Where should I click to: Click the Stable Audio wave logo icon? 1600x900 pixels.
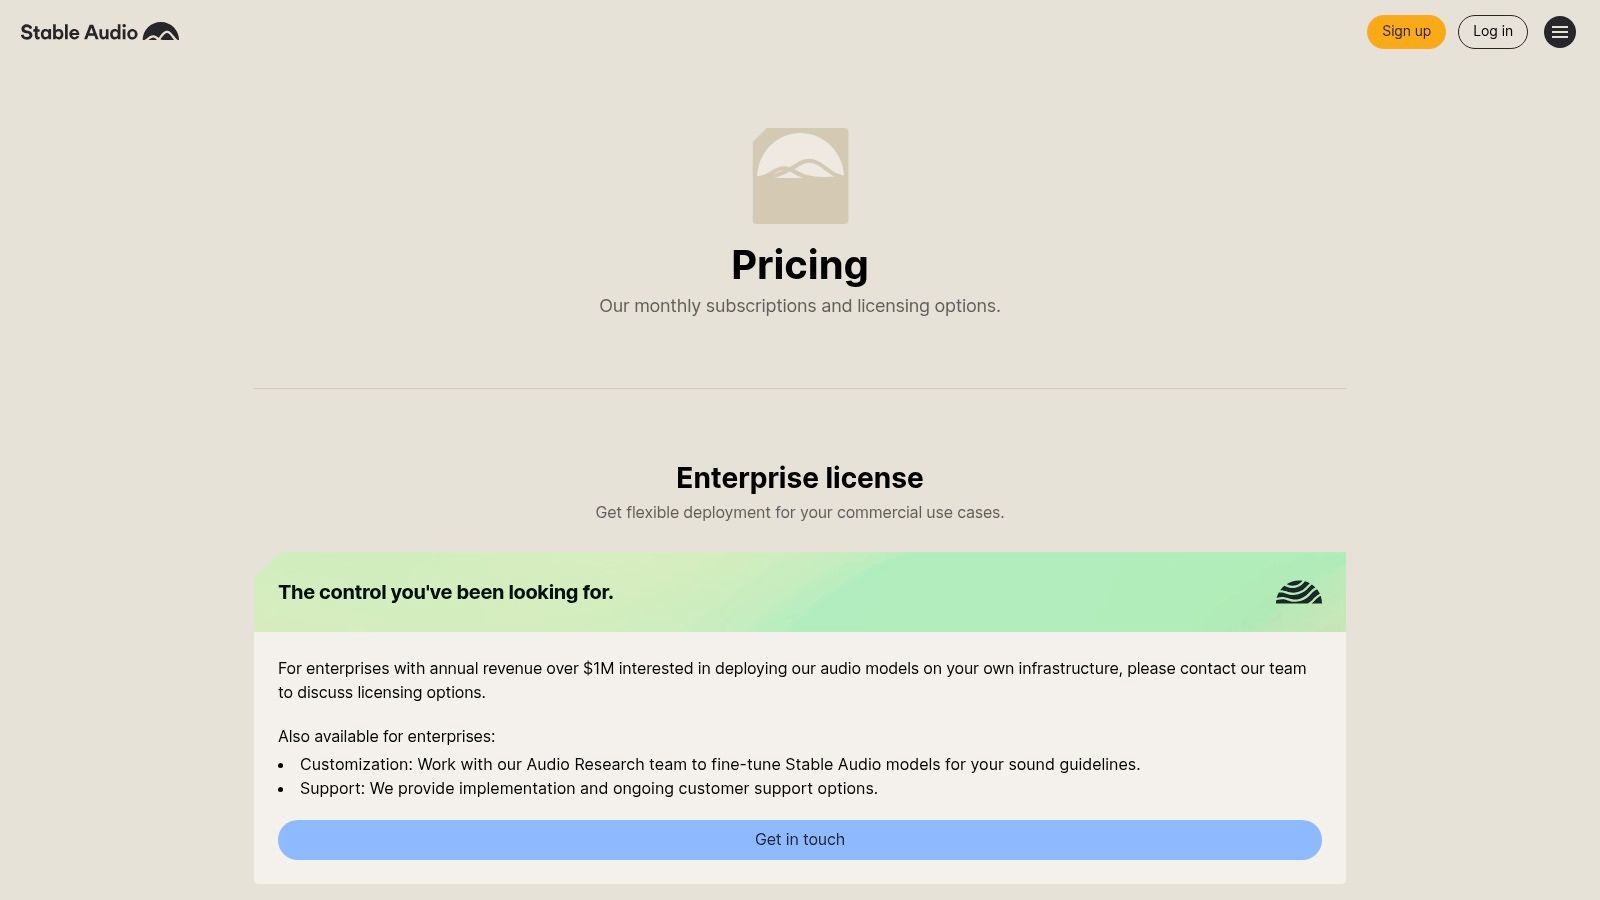pos(161,32)
